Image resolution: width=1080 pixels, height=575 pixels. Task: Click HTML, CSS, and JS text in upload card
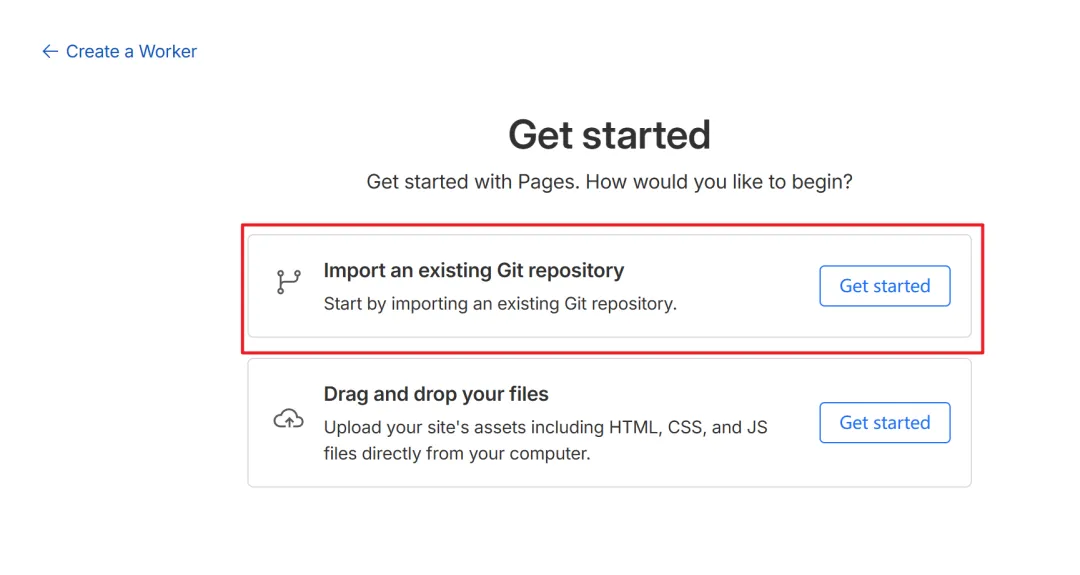click(688, 428)
